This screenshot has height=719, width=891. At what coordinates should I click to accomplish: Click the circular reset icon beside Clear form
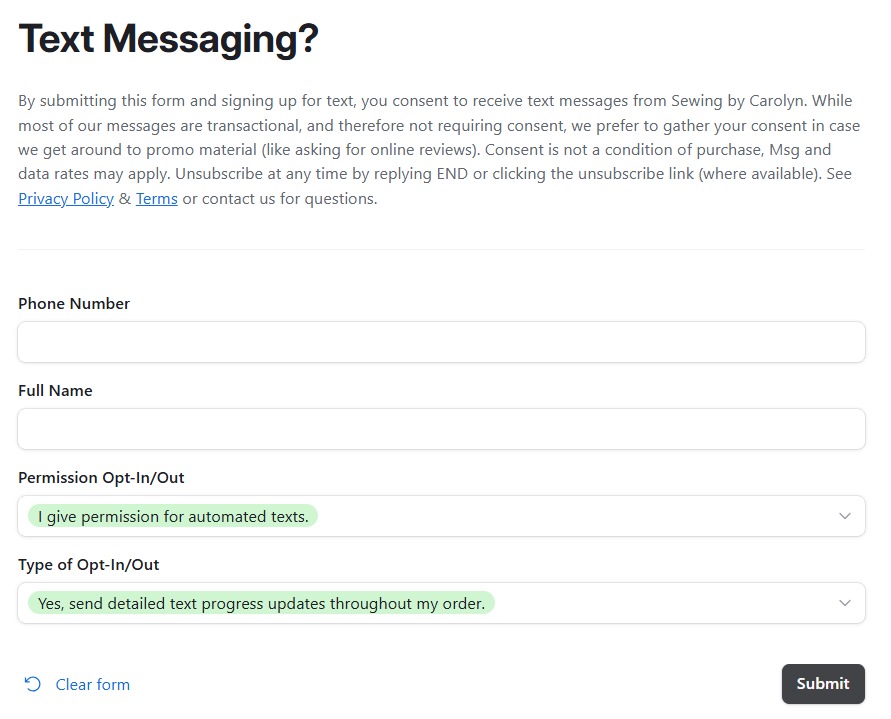pos(30,684)
